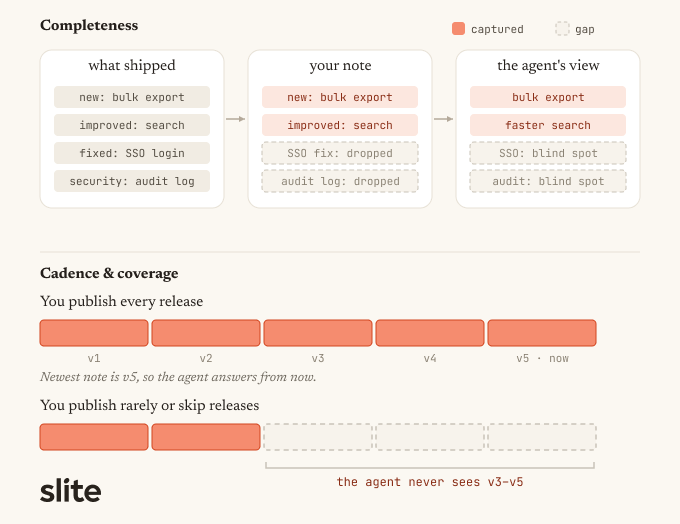
Task: Click the 'v1' version label
Action: point(94,358)
